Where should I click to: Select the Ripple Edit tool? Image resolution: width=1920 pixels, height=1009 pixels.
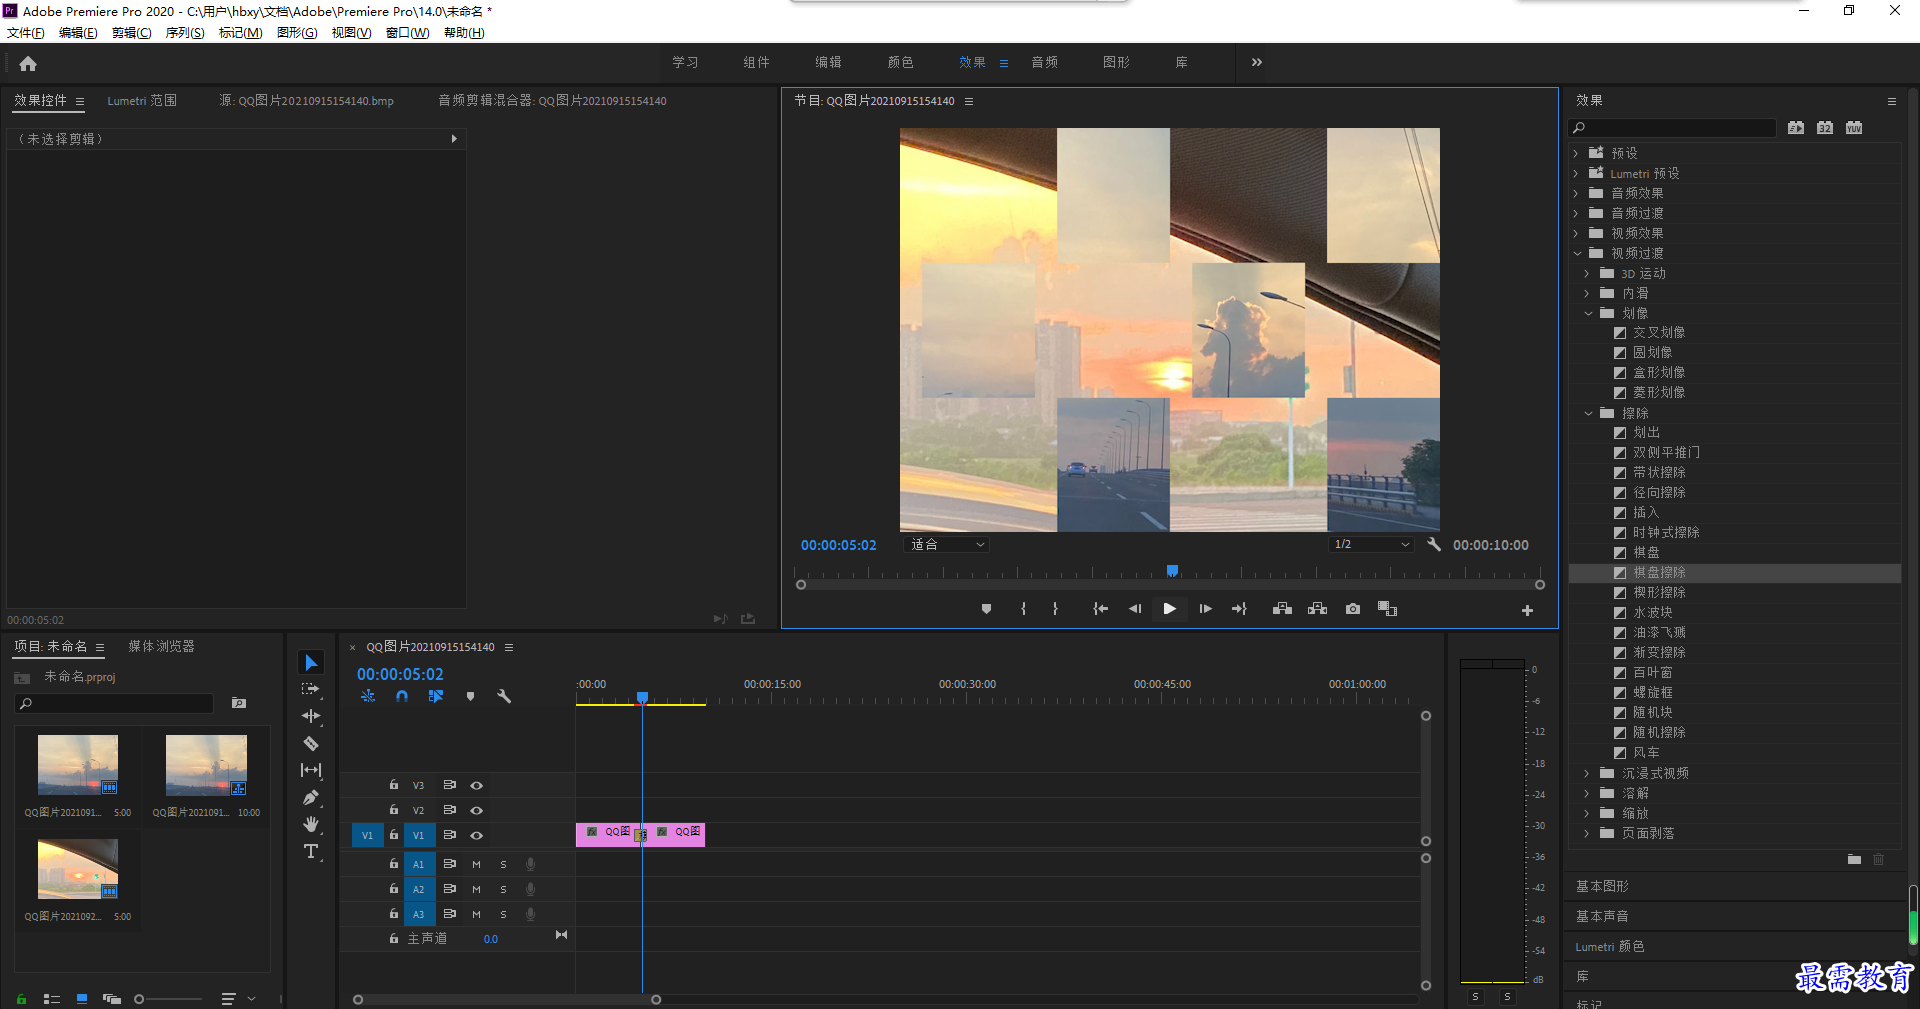tap(311, 716)
